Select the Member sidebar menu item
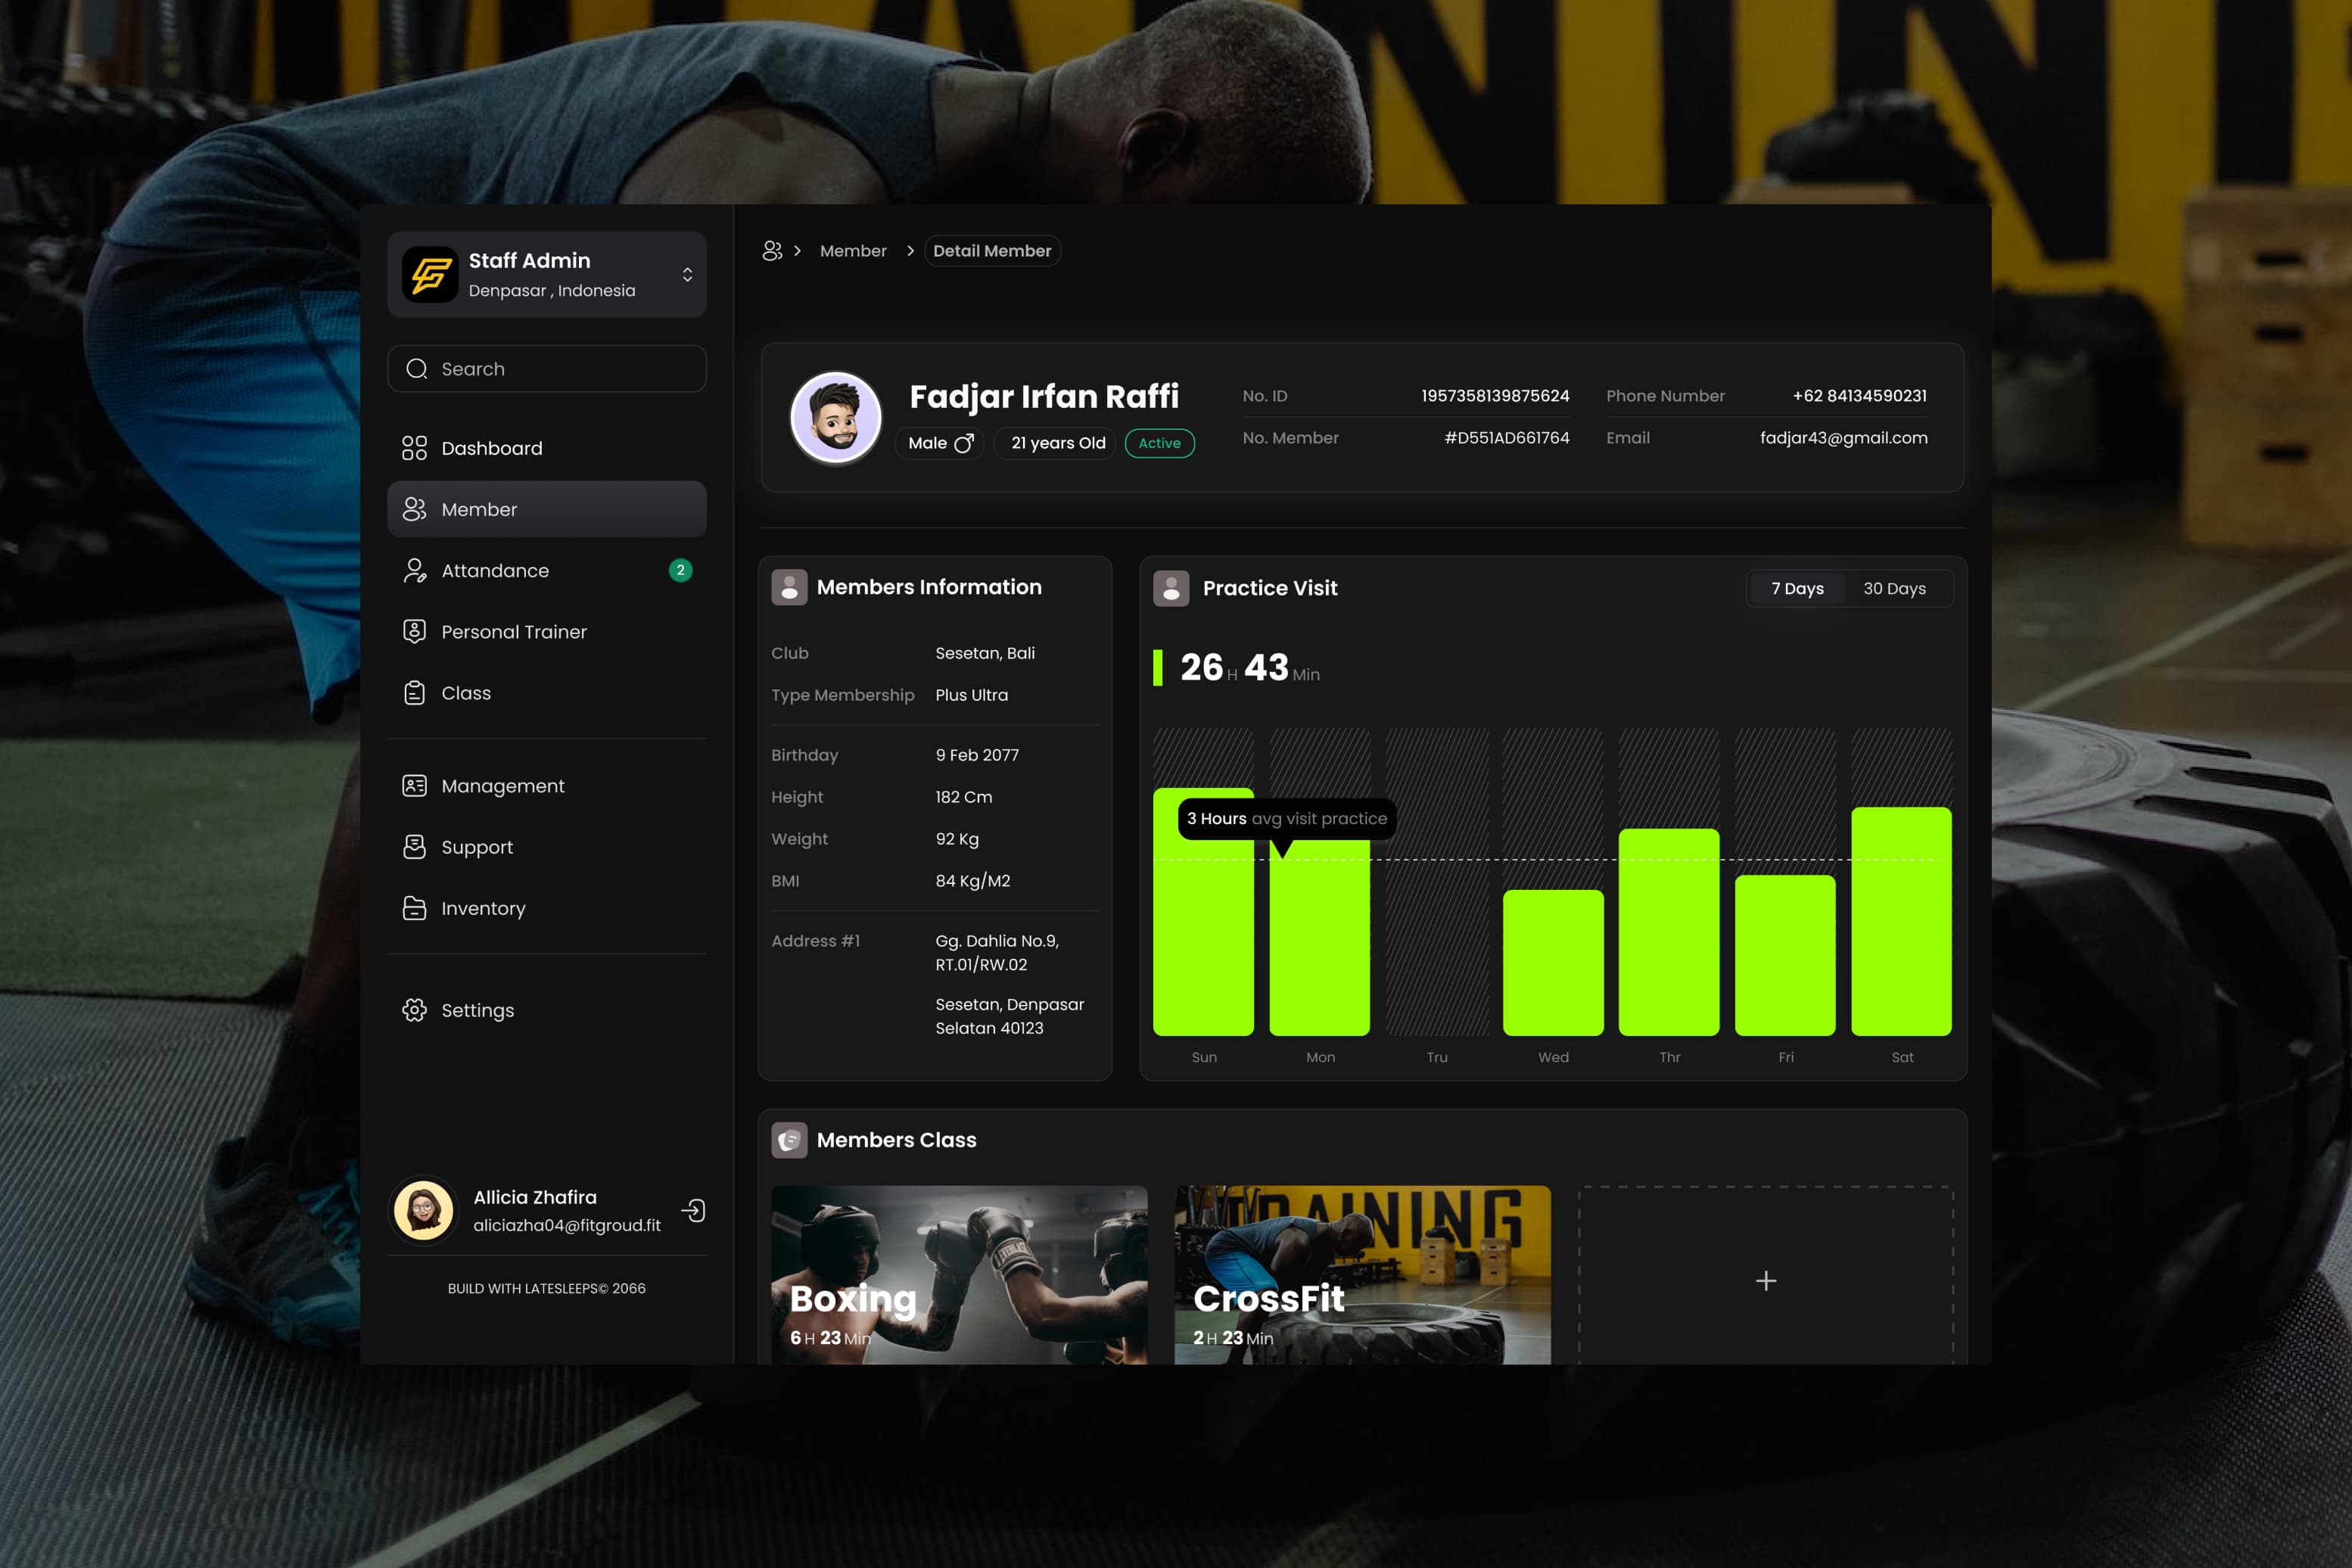Viewport: 2352px width, 1568px height. click(x=546, y=509)
